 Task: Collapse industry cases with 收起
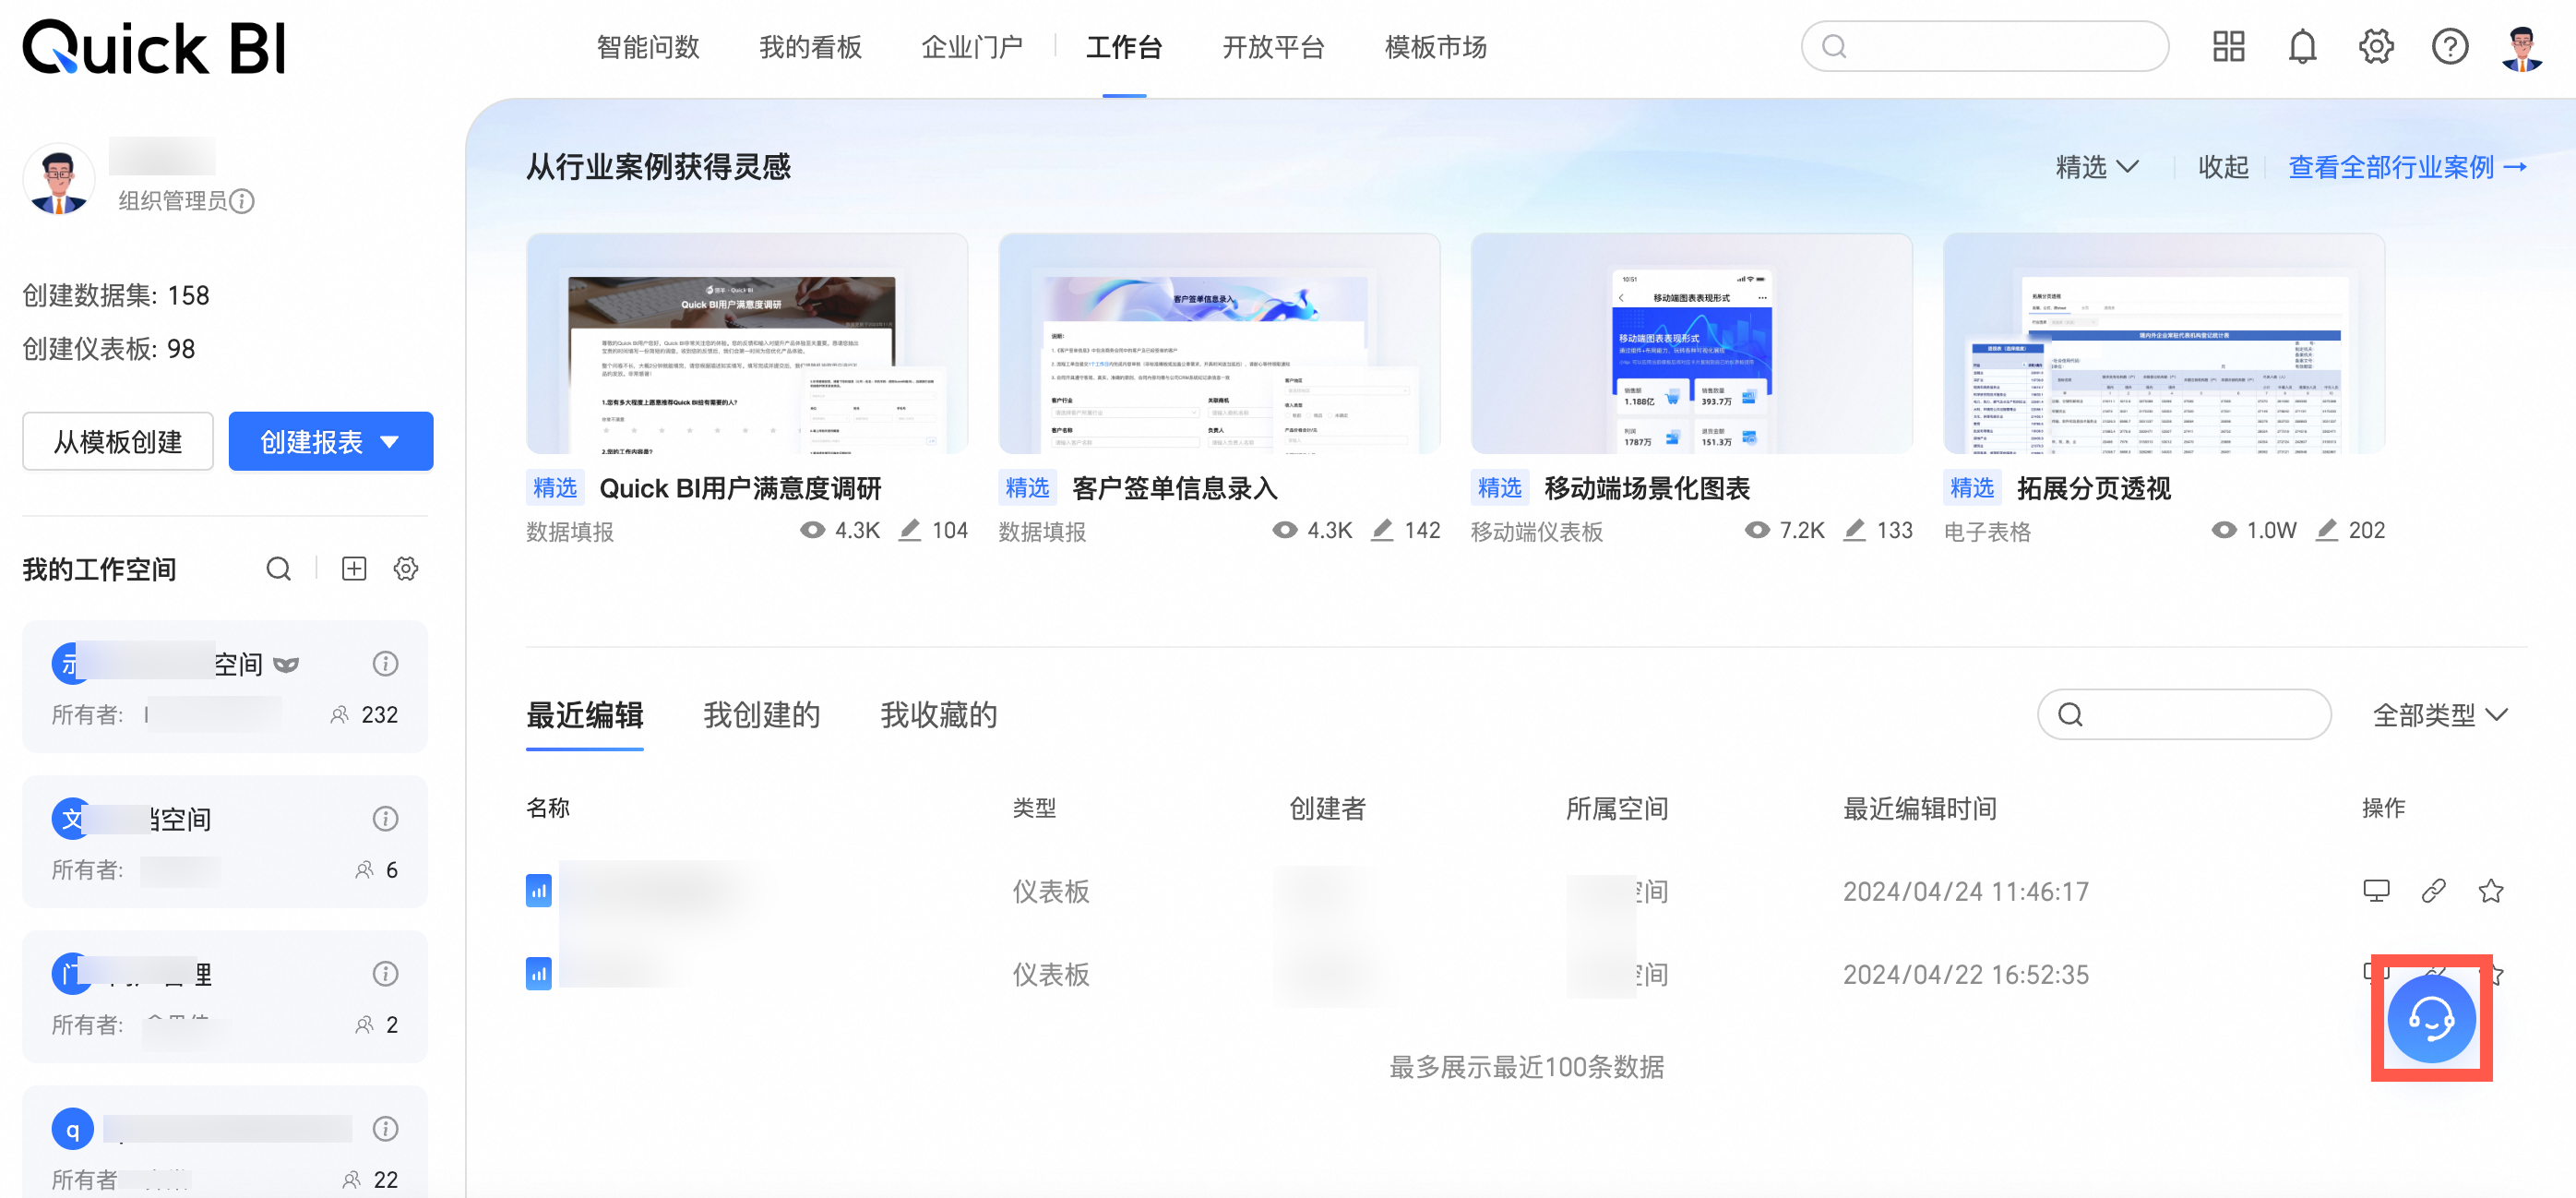pos(2222,167)
